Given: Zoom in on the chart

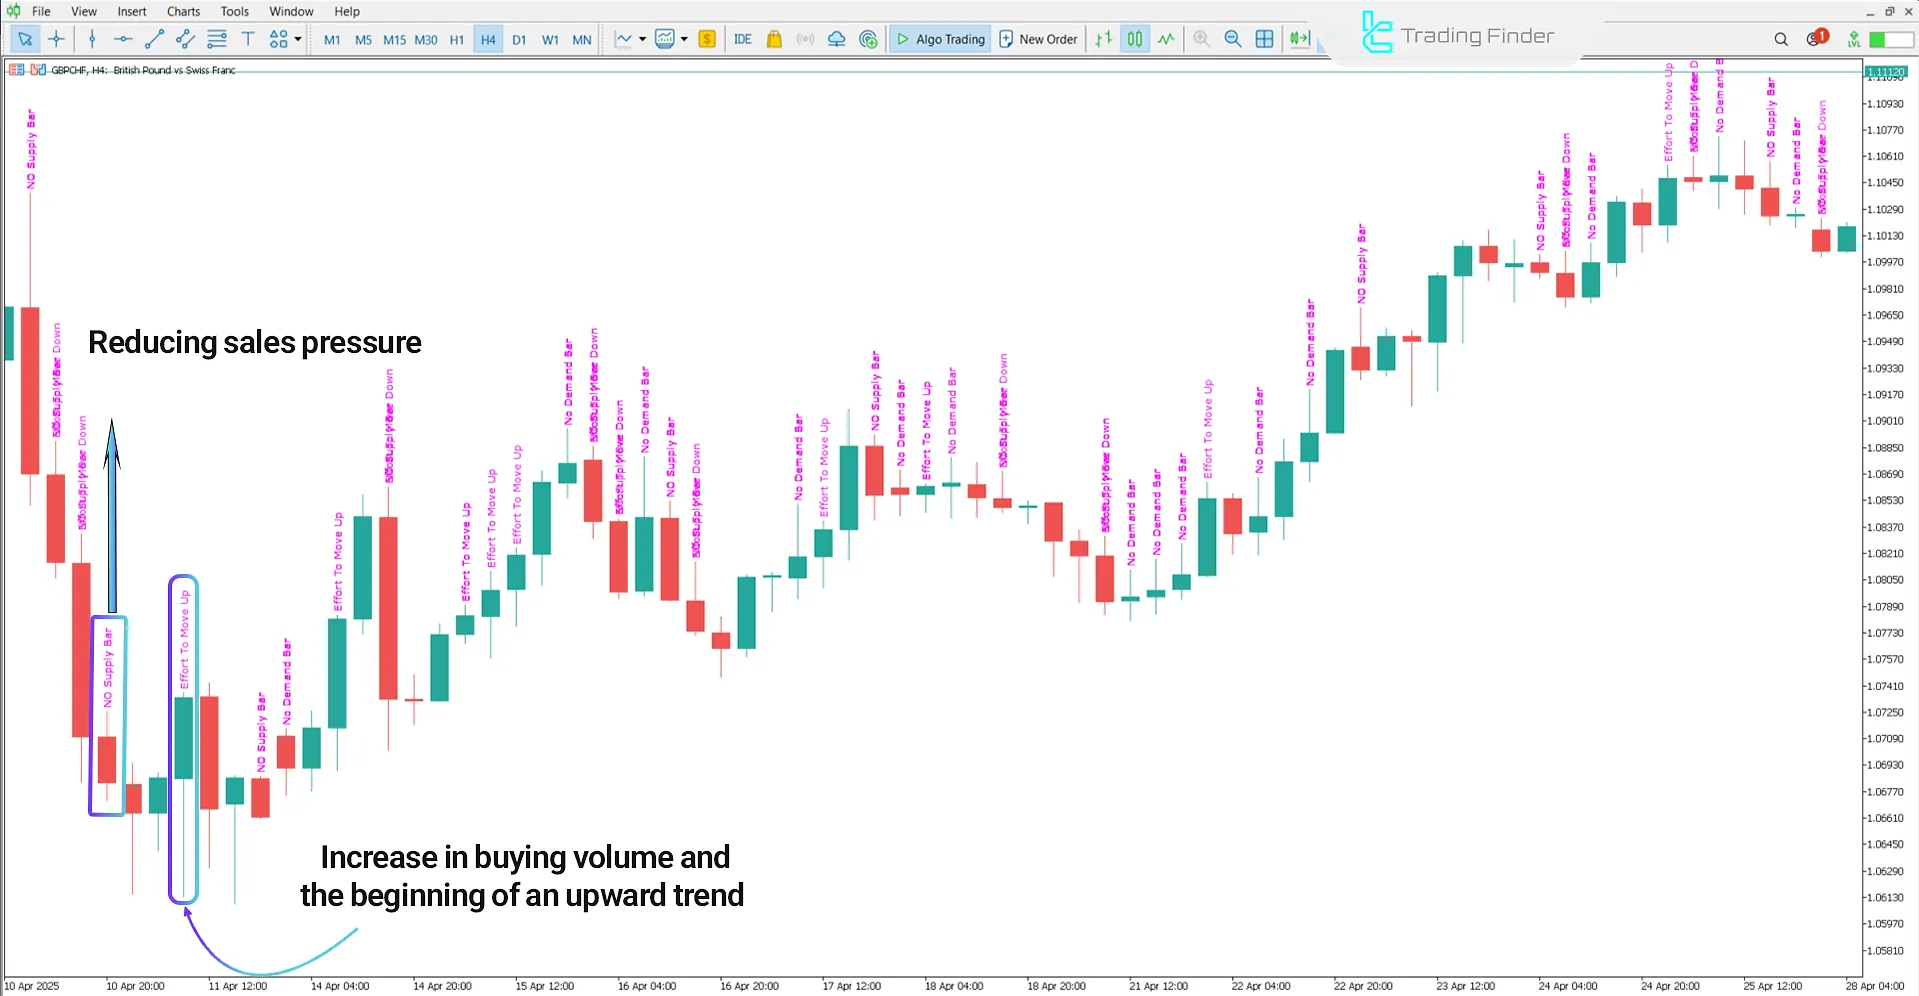Looking at the screenshot, I should click(x=1201, y=39).
